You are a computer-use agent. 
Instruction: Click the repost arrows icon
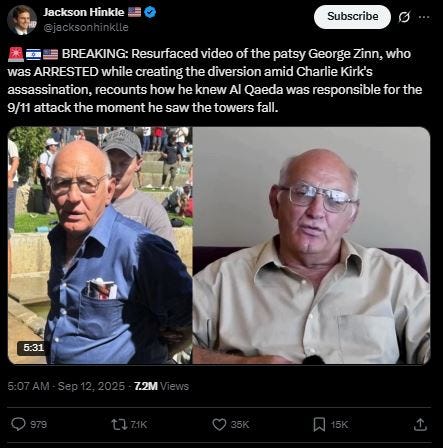coord(119,424)
